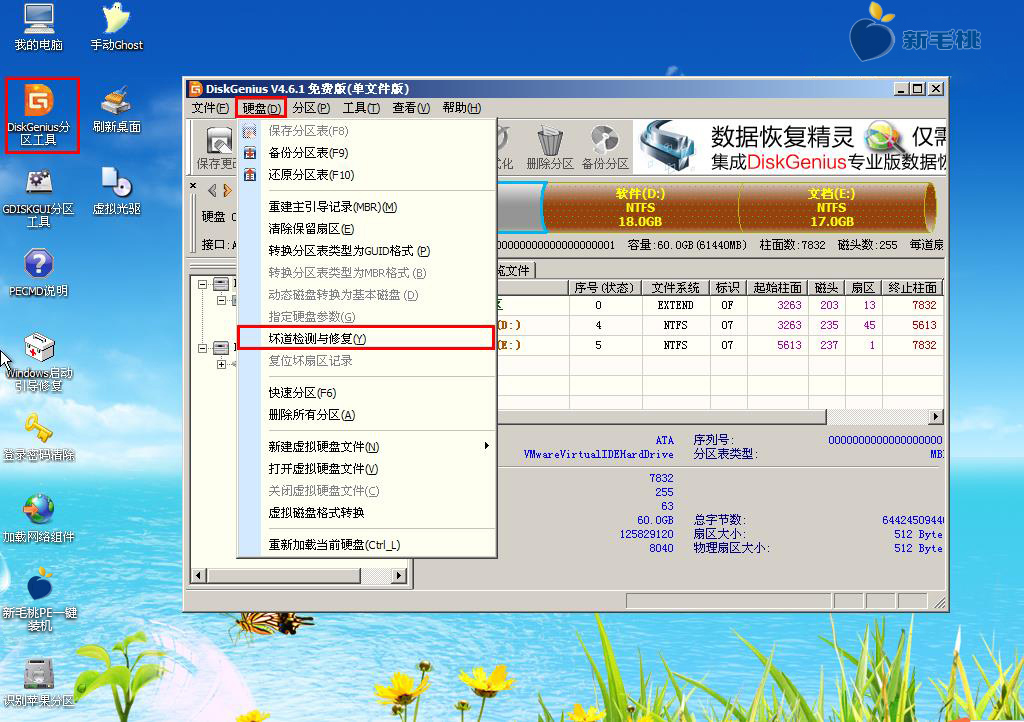Collapse the first disk tree node
Viewport: 1024px width, 722px height.
[202, 284]
